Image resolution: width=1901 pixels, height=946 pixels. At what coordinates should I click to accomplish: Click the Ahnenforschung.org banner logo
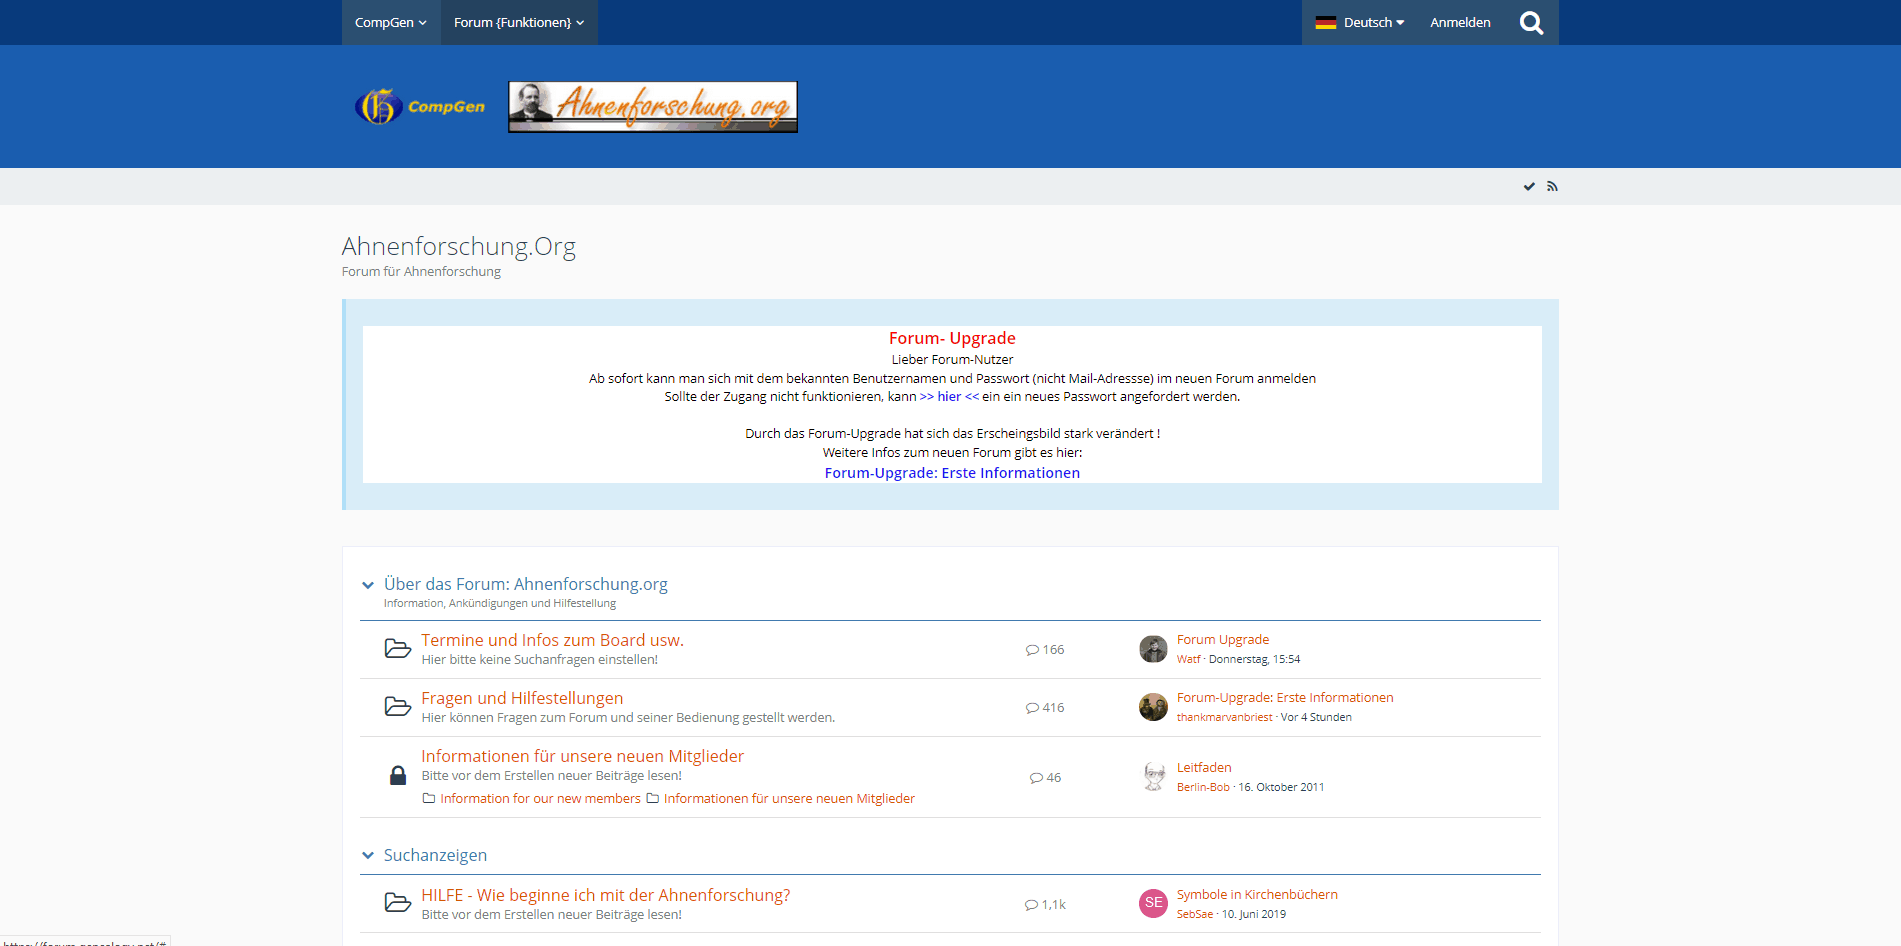[x=653, y=107]
